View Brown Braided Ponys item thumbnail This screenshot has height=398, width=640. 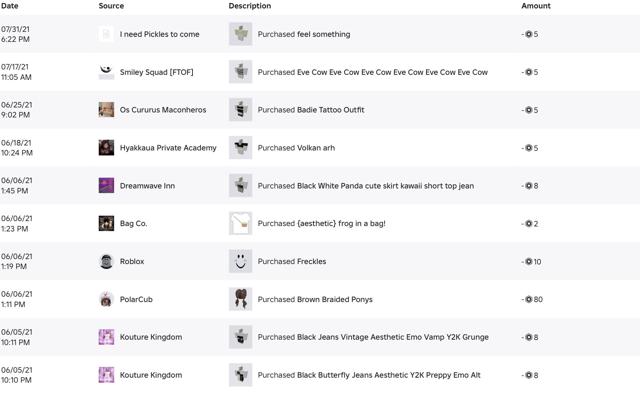[240, 299]
